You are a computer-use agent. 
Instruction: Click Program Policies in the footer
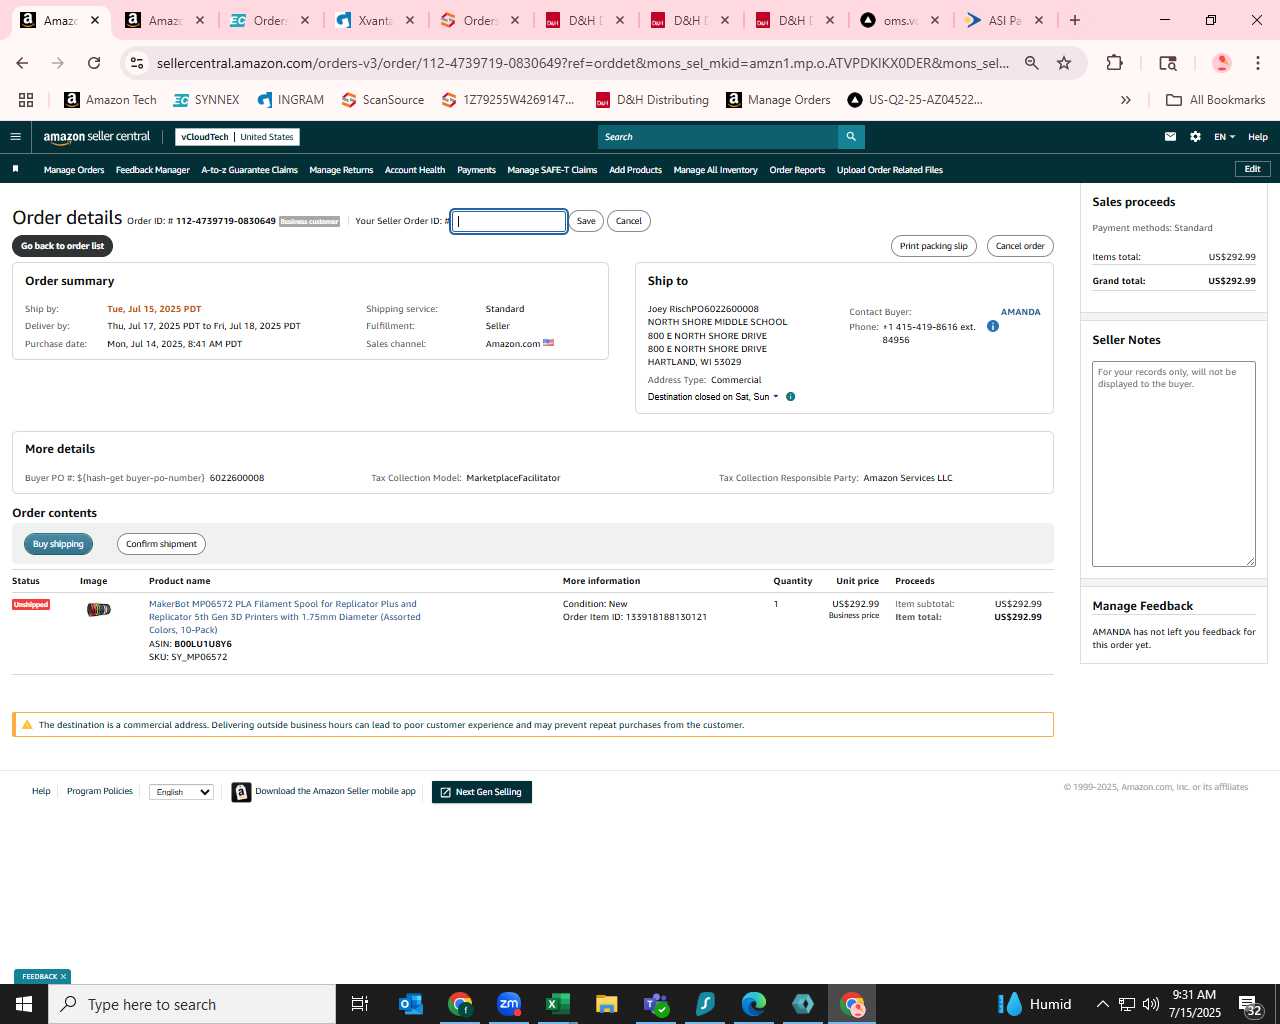pyautogui.click(x=100, y=791)
